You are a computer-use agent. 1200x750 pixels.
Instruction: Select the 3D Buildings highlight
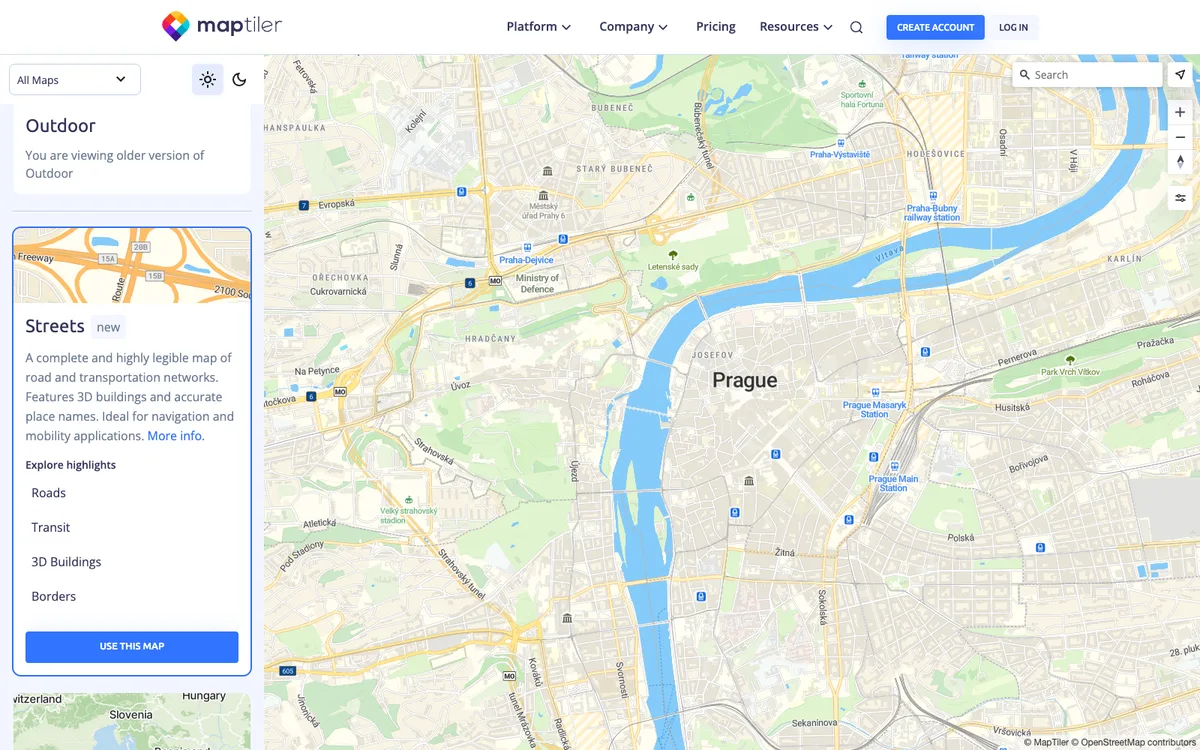pos(66,562)
